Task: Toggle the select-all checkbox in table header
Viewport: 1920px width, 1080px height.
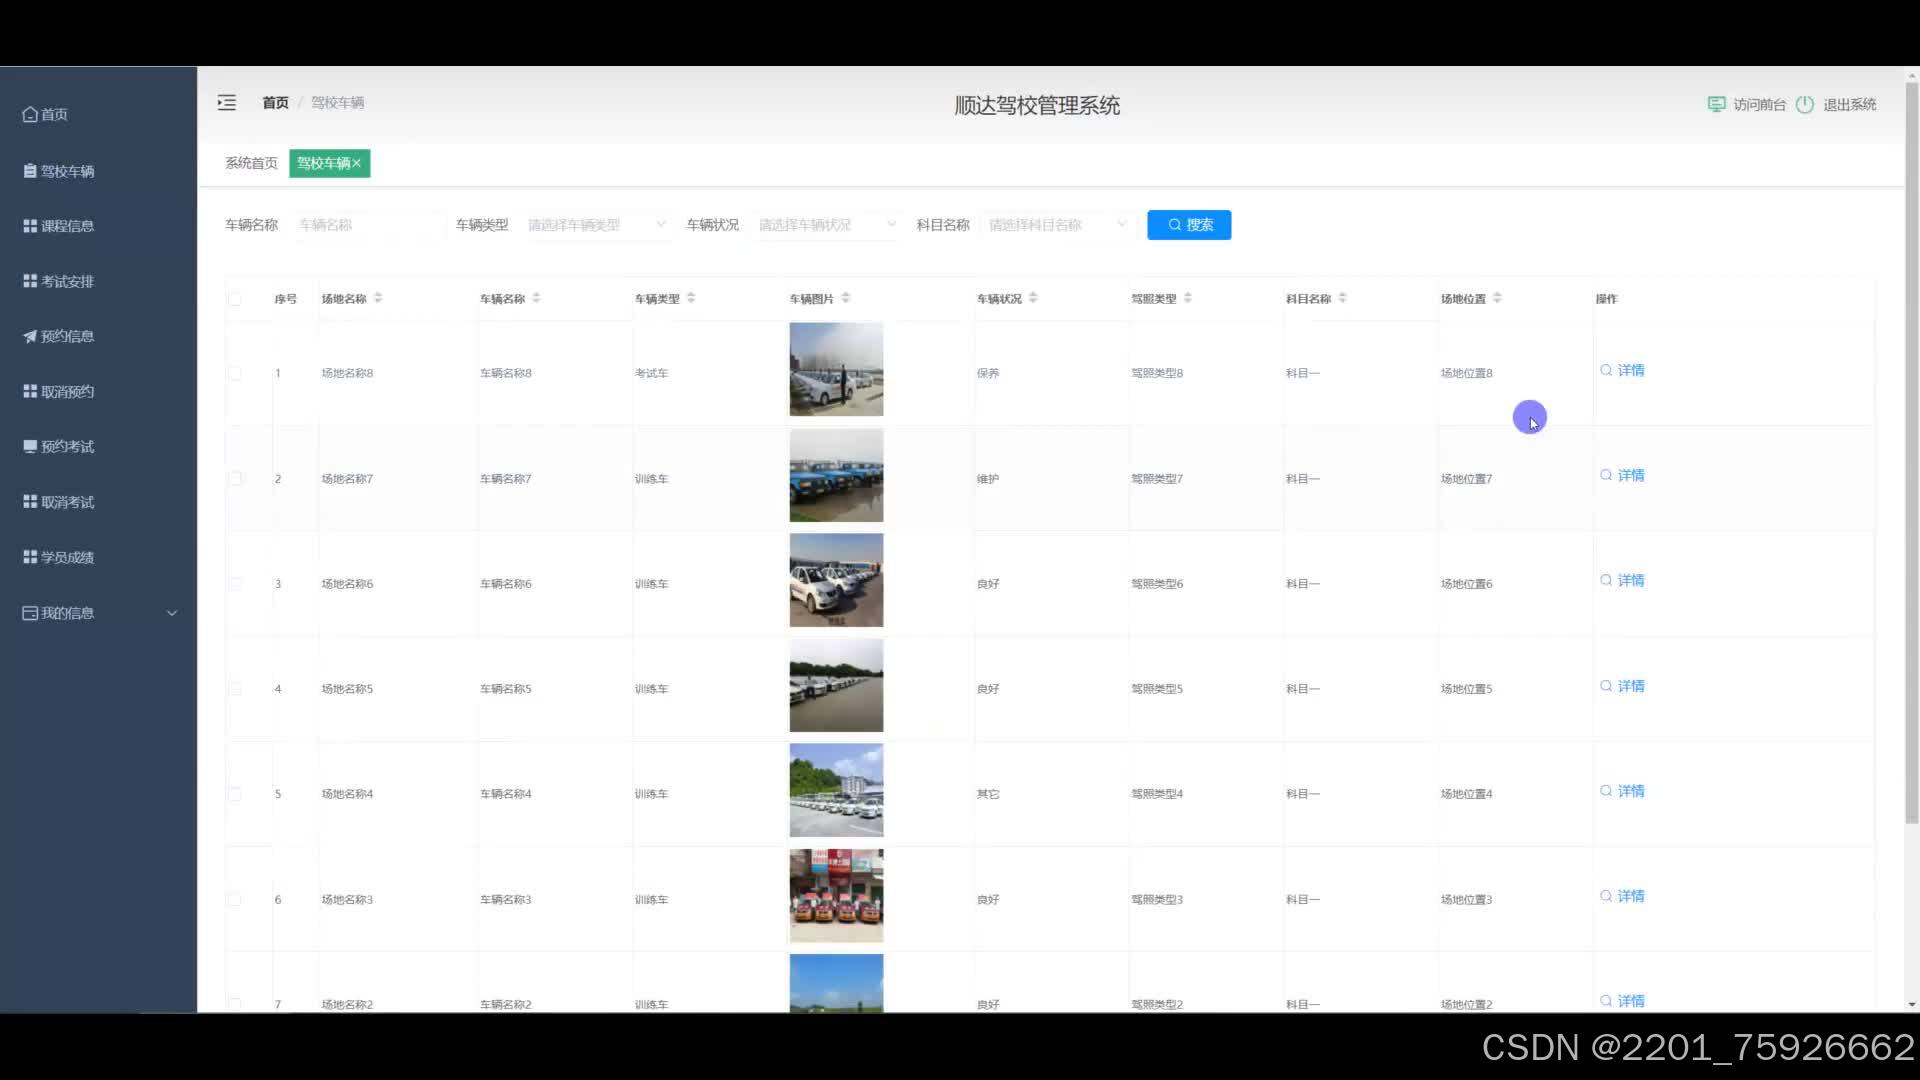Action: 234,299
